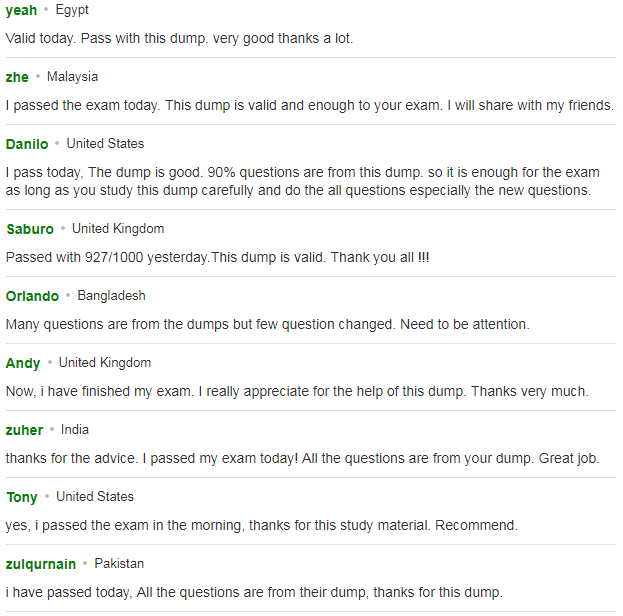Click the 'Malaysia' country label
This screenshot has height=616, width=623.
click(72, 77)
